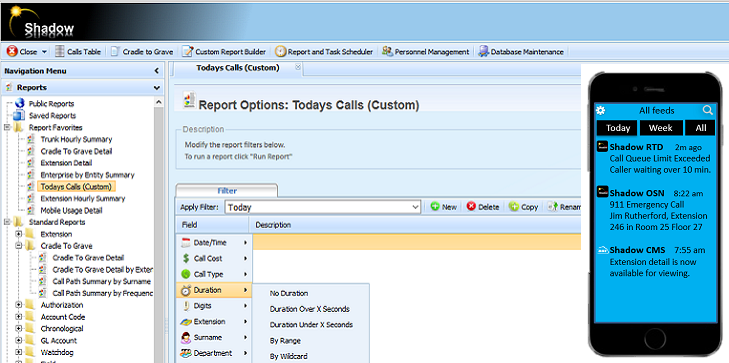Collapse the Navigation Menu panel
729x363 pixels.
[x=157, y=71]
